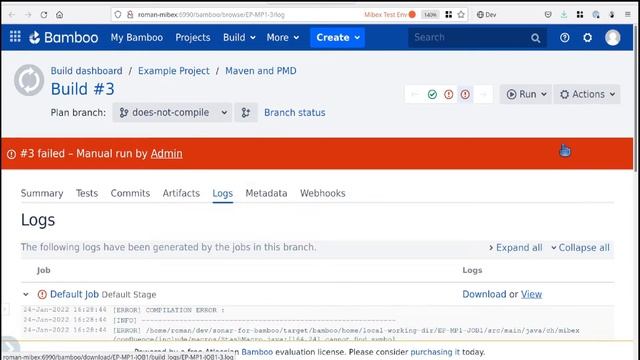
Task: Open the Projects menu item
Action: (193, 38)
